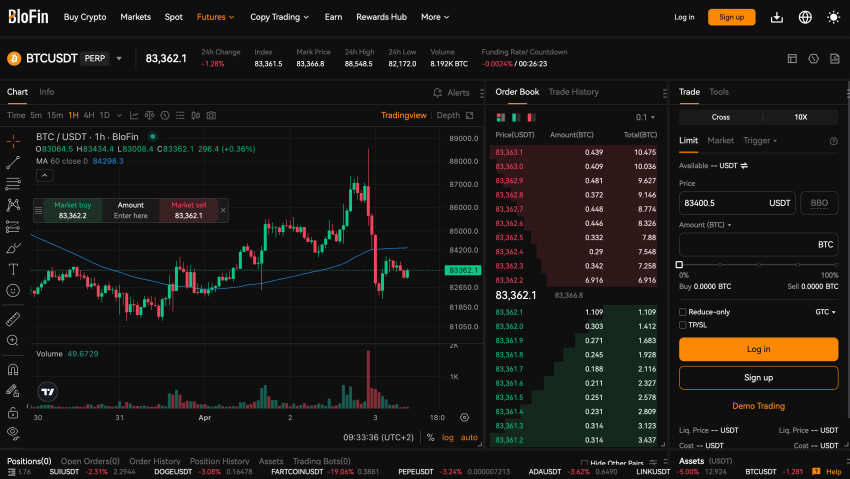
Task: Click the Market buy quick button
Action: point(73,210)
